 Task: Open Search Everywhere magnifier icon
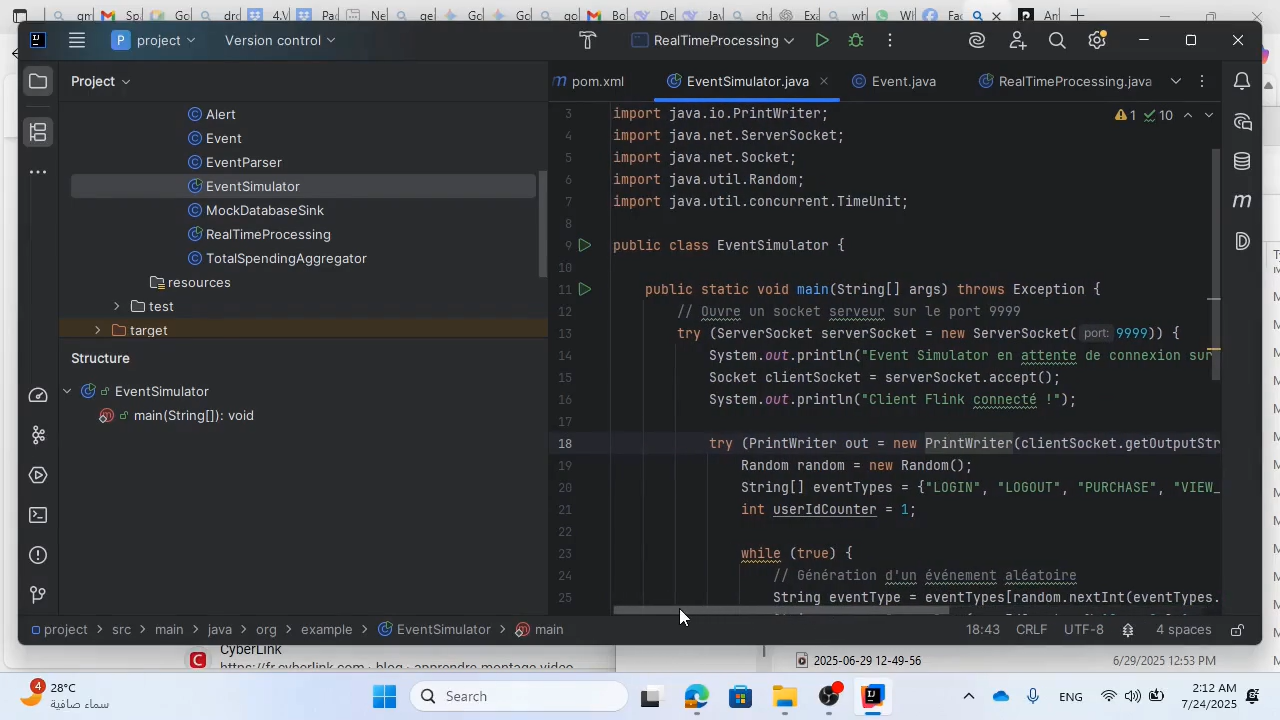pyautogui.click(x=1057, y=41)
